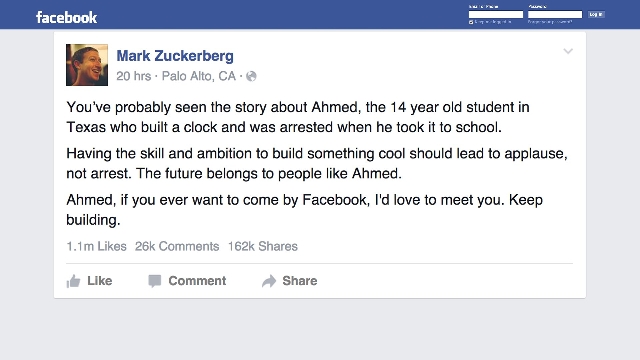Screen dimensions: 640x360
Task: Open the 20 hrs timestamp link
Action: point(133,76)
